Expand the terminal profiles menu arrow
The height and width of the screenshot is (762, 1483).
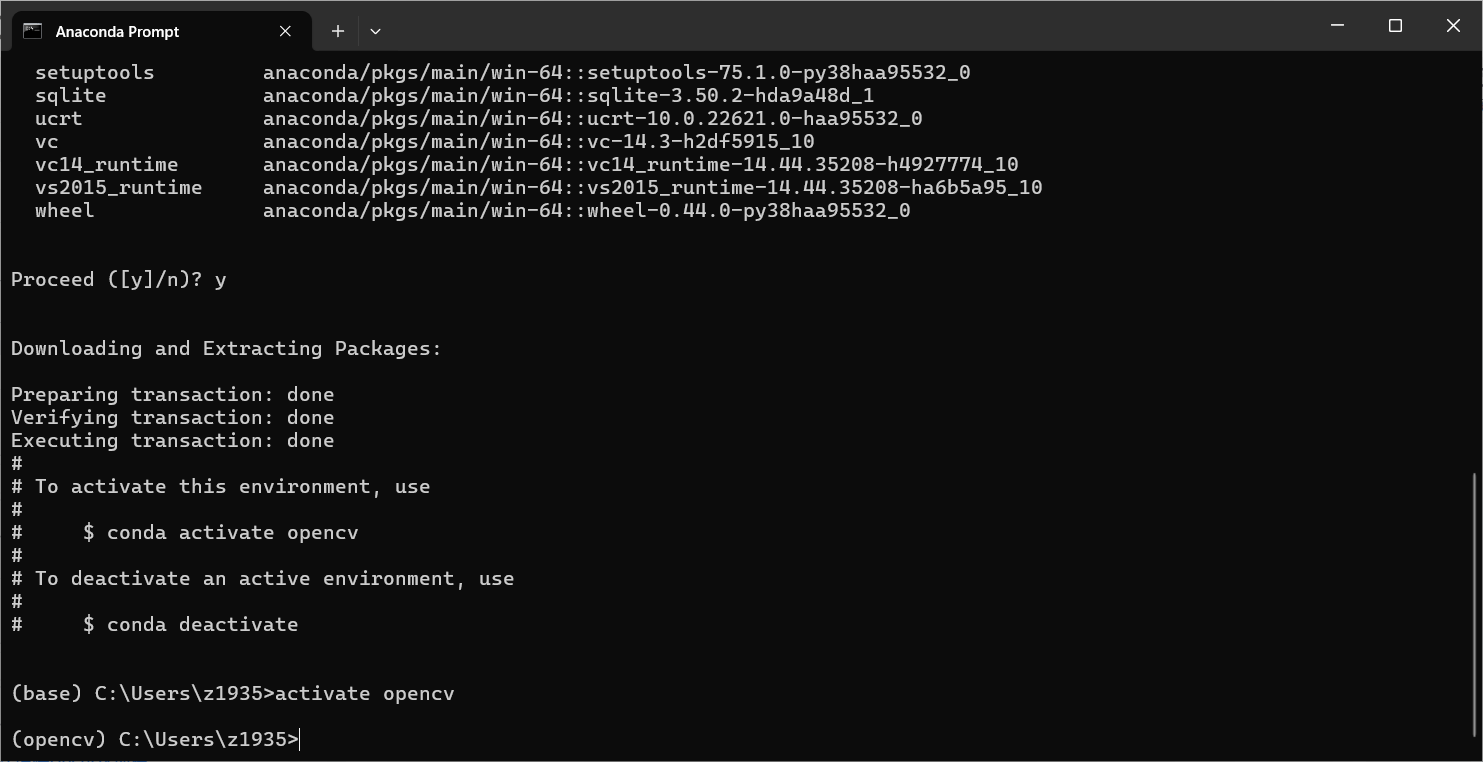point(375,31)
